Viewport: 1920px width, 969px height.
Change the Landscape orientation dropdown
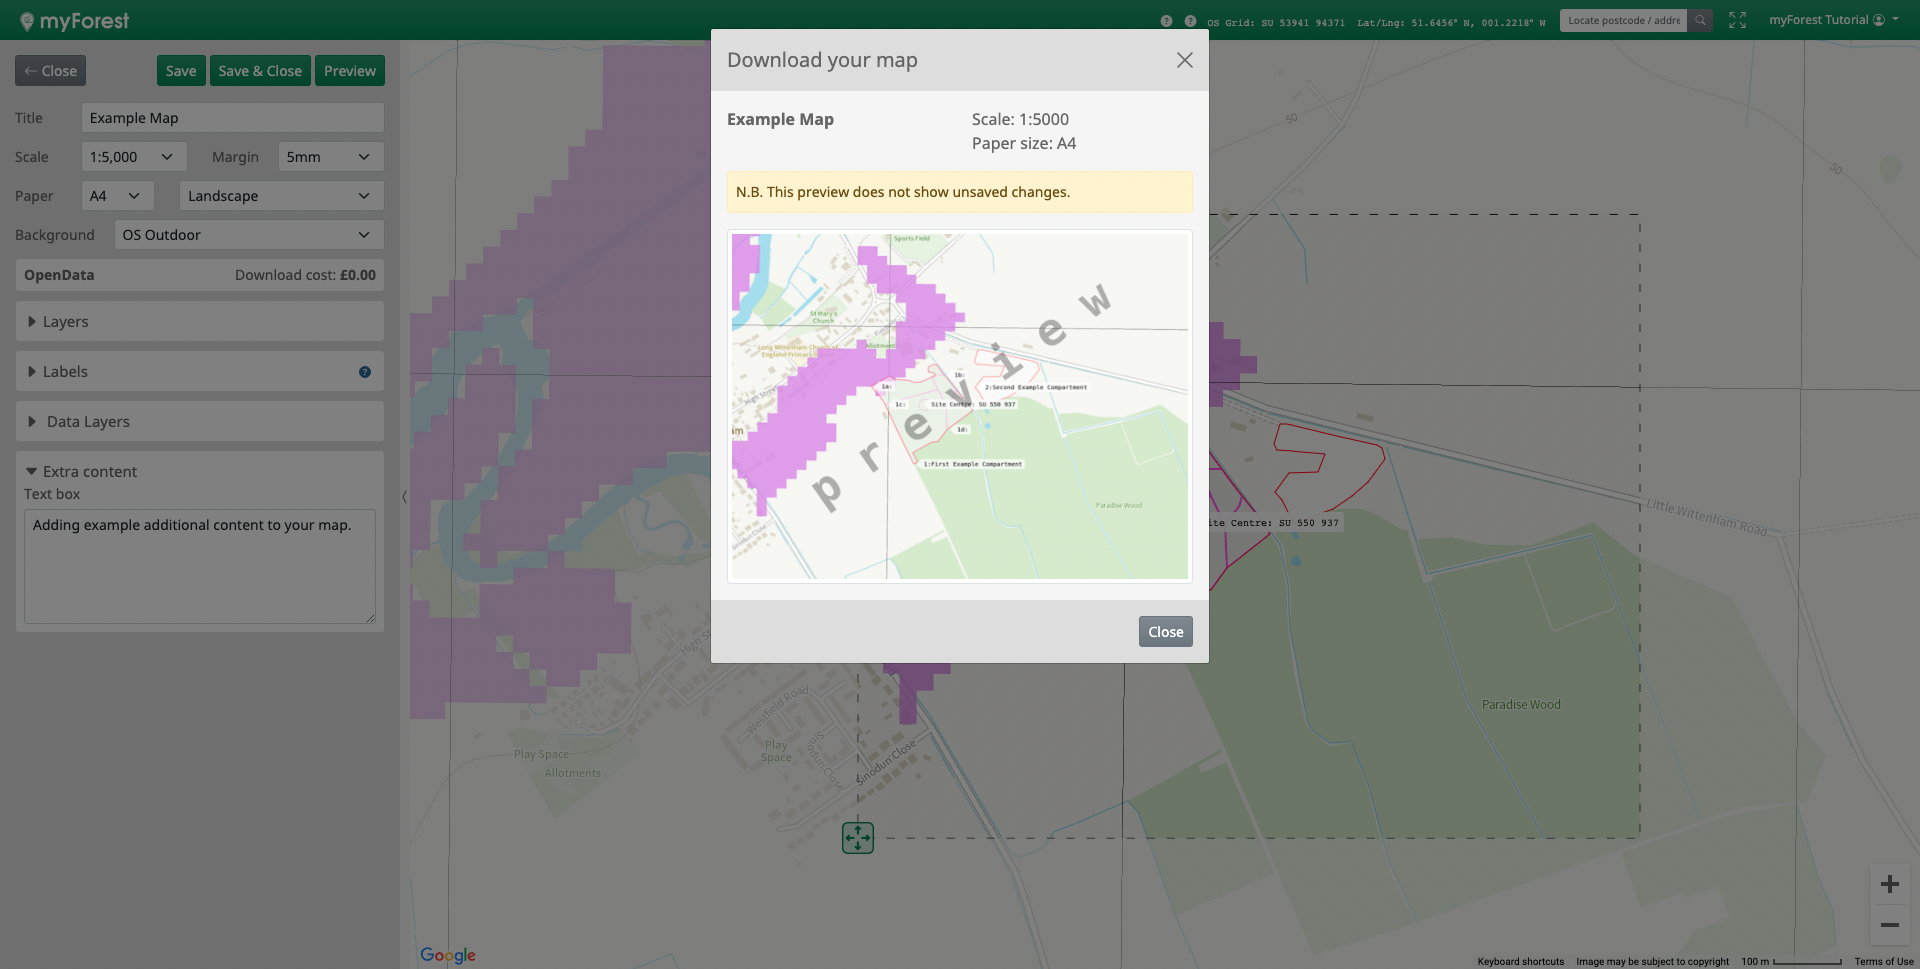[x=281, y=196]
